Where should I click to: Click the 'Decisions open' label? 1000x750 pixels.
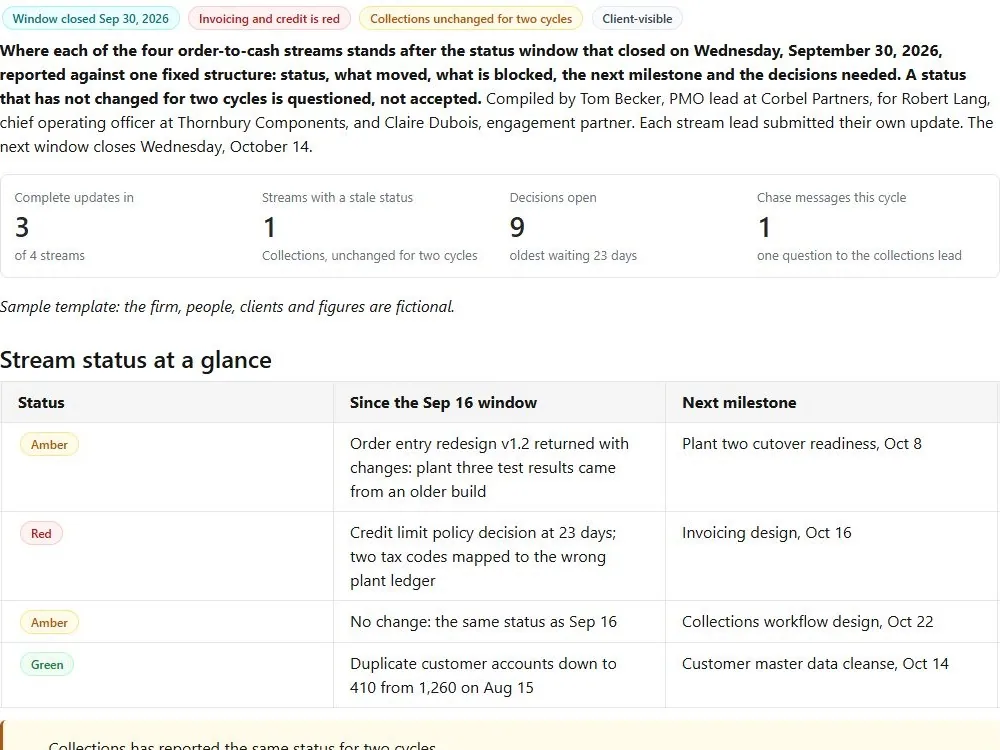coord(553,198)
